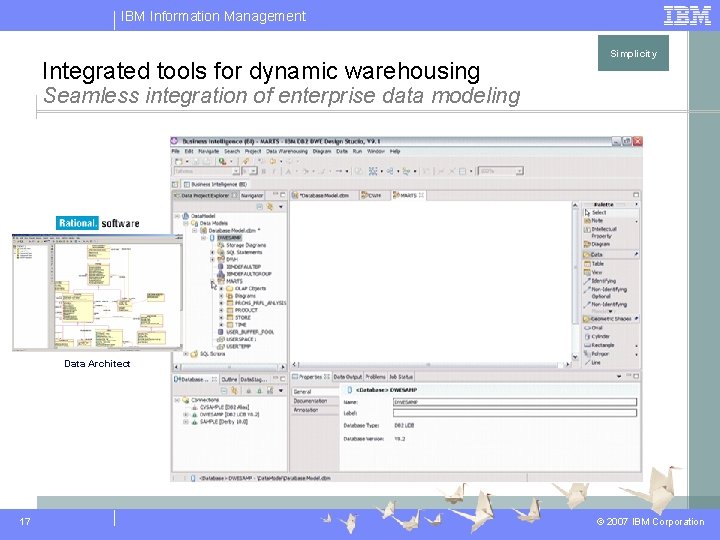
Task: Switch to the Data Output tab
Action: click(x=347, y=377)
